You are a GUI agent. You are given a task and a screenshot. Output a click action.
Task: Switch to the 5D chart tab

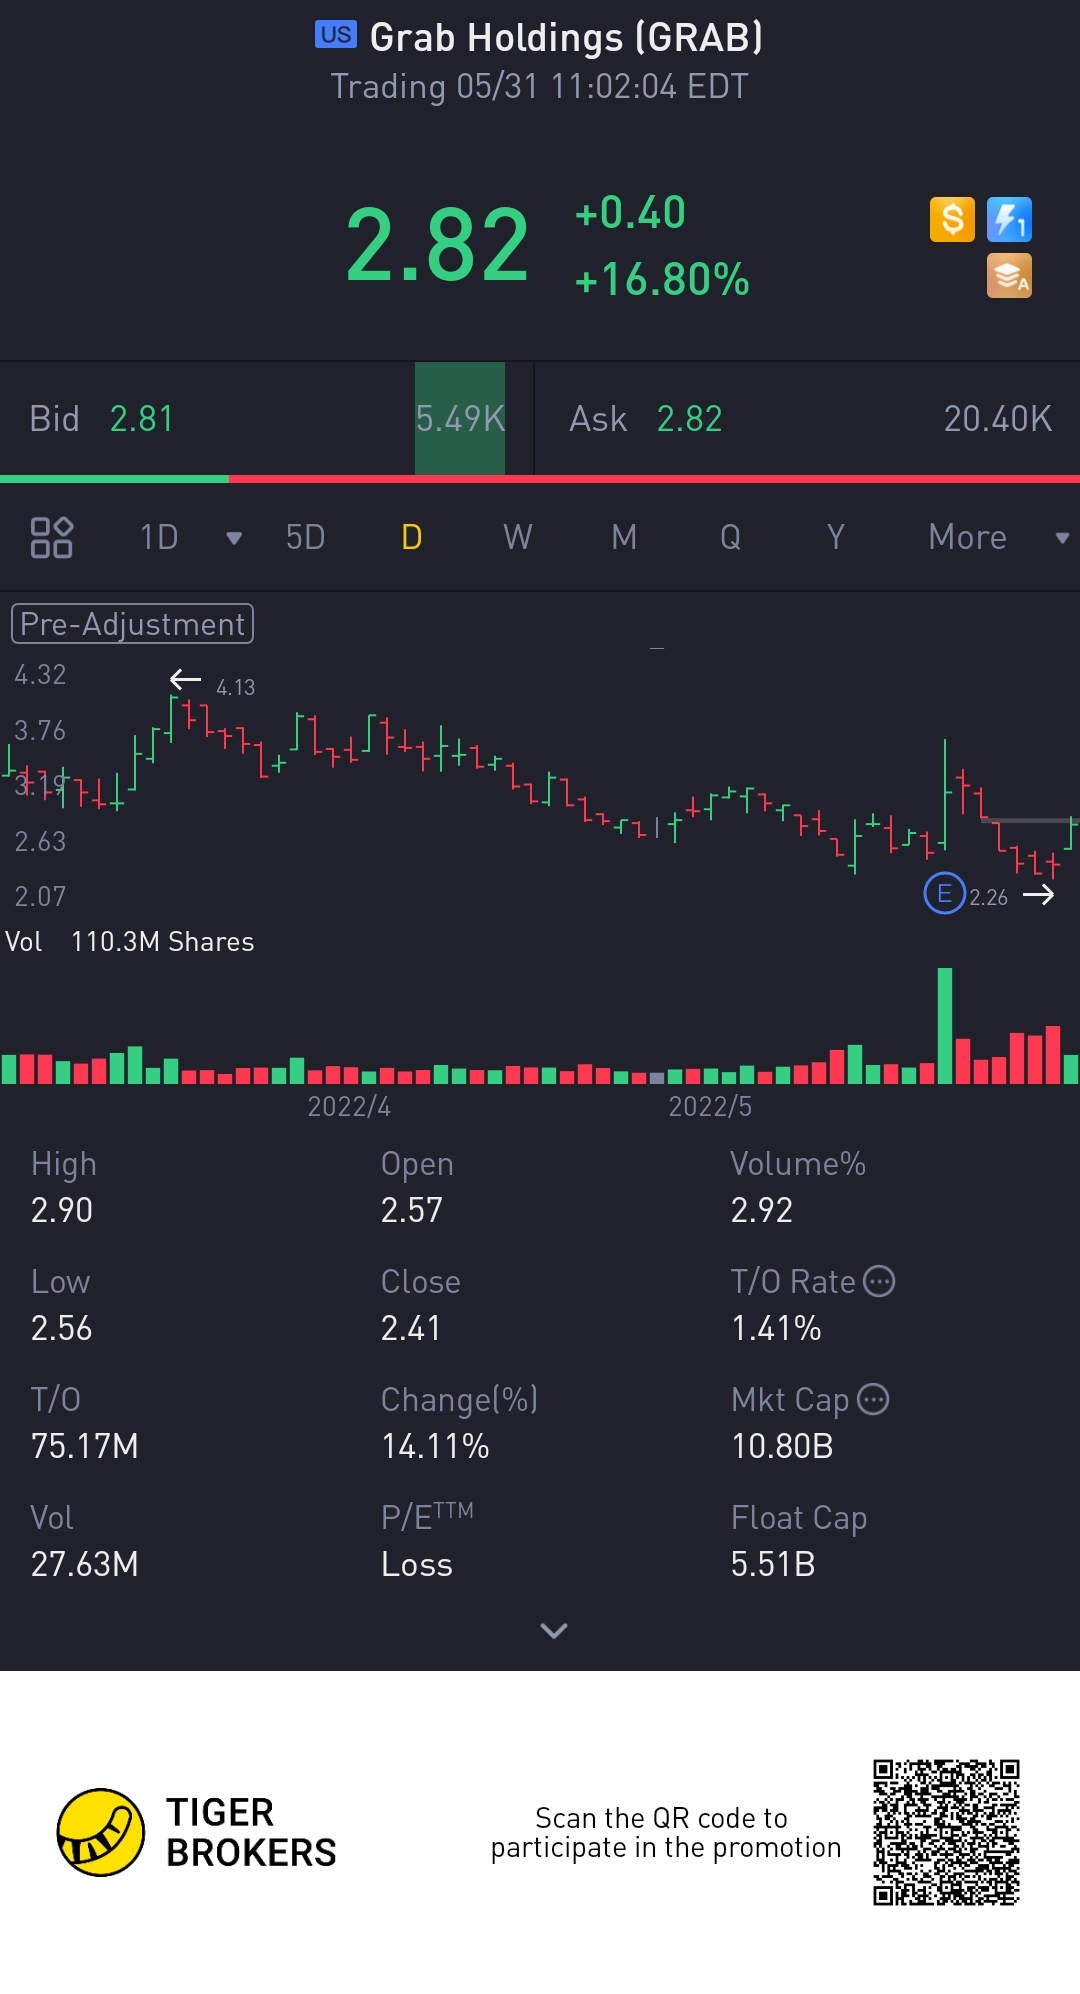(x=305, y=538)
